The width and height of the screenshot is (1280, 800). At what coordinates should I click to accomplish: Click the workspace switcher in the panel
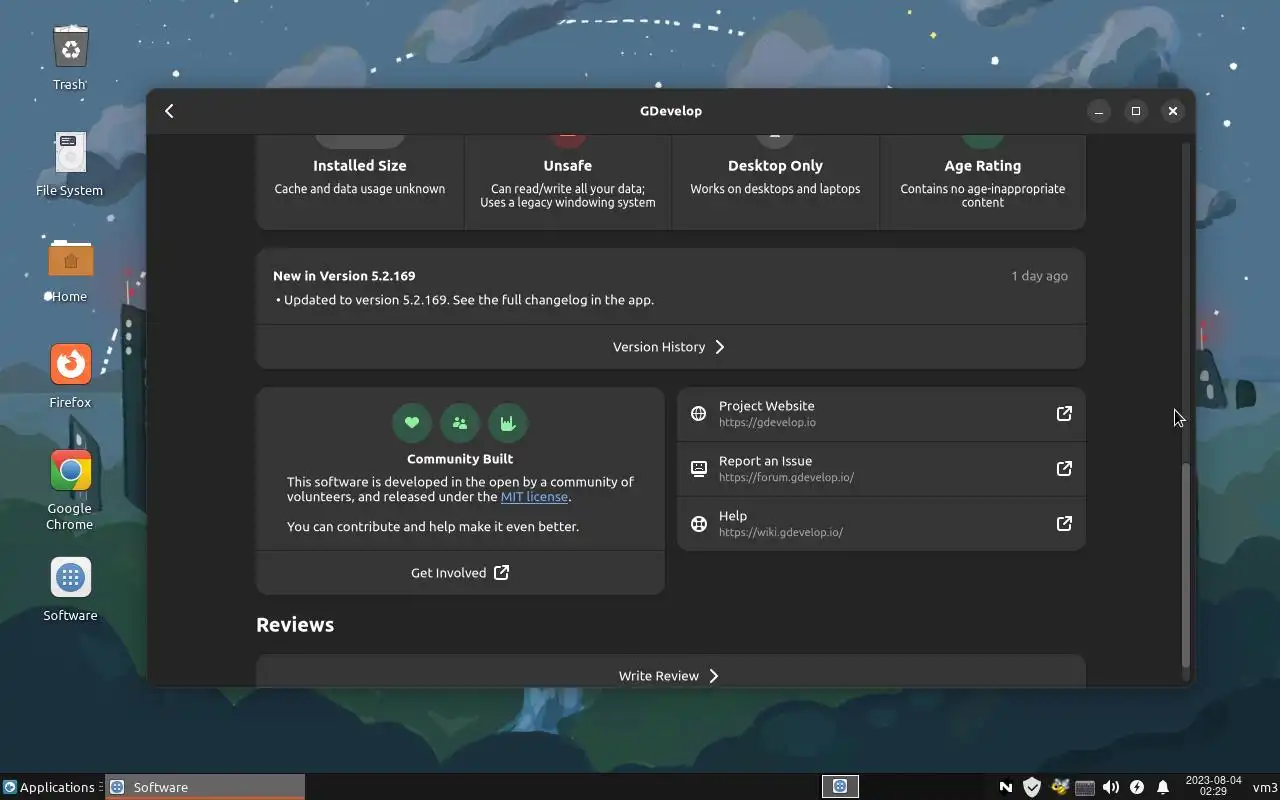[x=840, y=787]
